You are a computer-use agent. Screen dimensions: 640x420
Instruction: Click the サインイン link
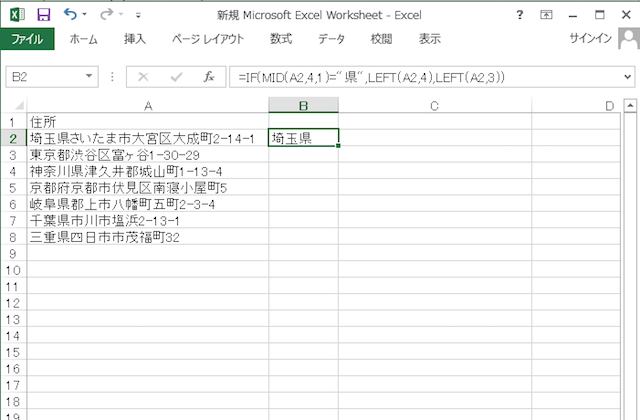(590, 39)
